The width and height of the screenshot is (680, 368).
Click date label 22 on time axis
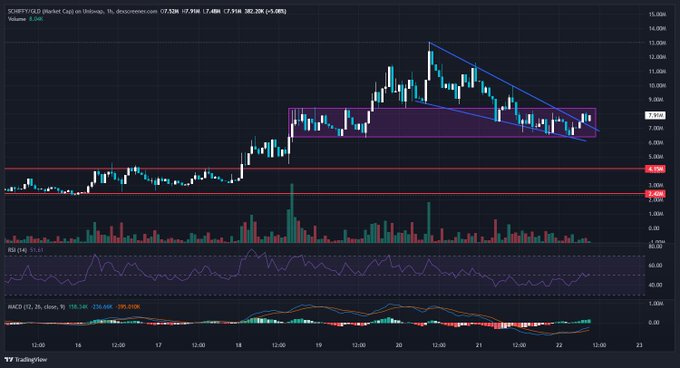(x=559, y=345)
